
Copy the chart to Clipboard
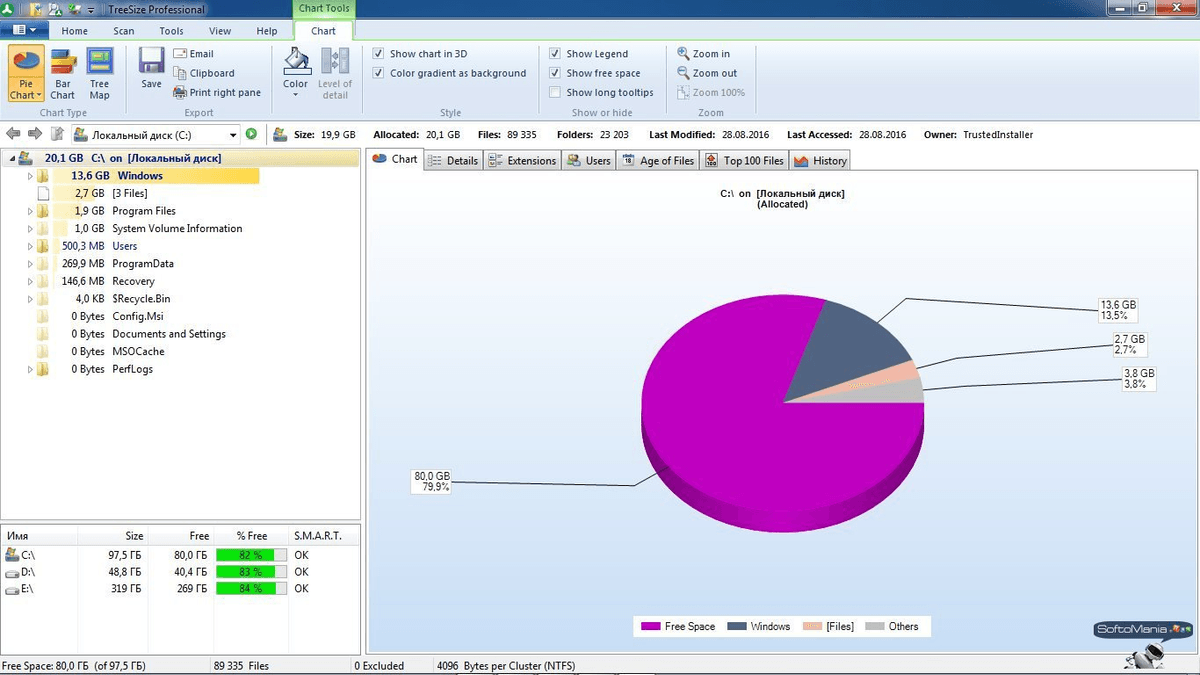(x=207, y=72)
